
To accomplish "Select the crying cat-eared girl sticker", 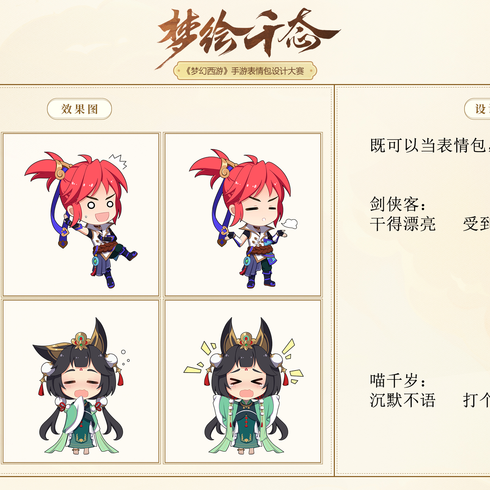I will (x=243, y=381).
